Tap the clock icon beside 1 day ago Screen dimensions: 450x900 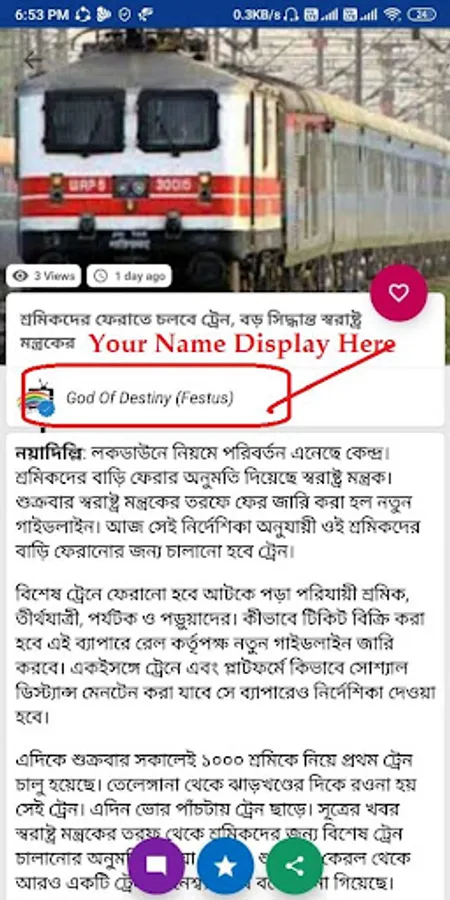pyautogui.click(x=100, y=276)
